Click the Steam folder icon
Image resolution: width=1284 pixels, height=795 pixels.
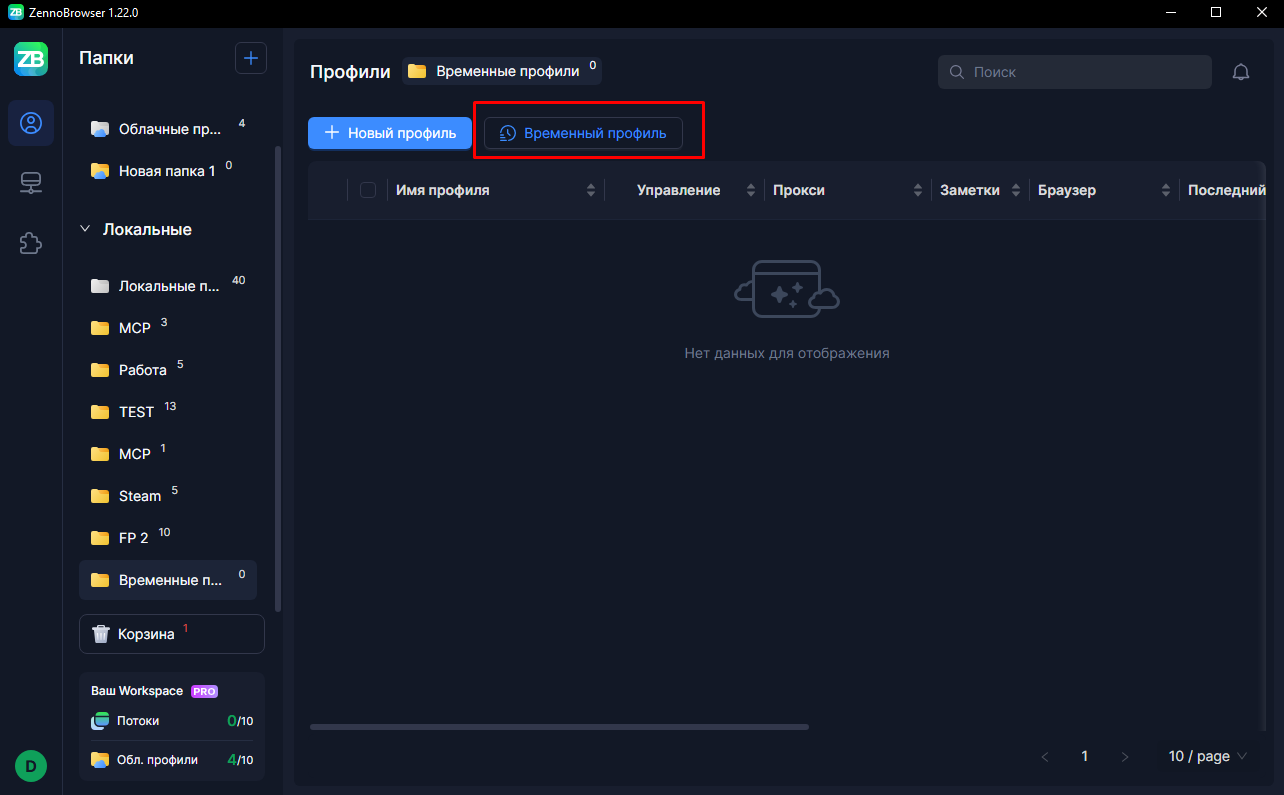click(x=100, y=496)
